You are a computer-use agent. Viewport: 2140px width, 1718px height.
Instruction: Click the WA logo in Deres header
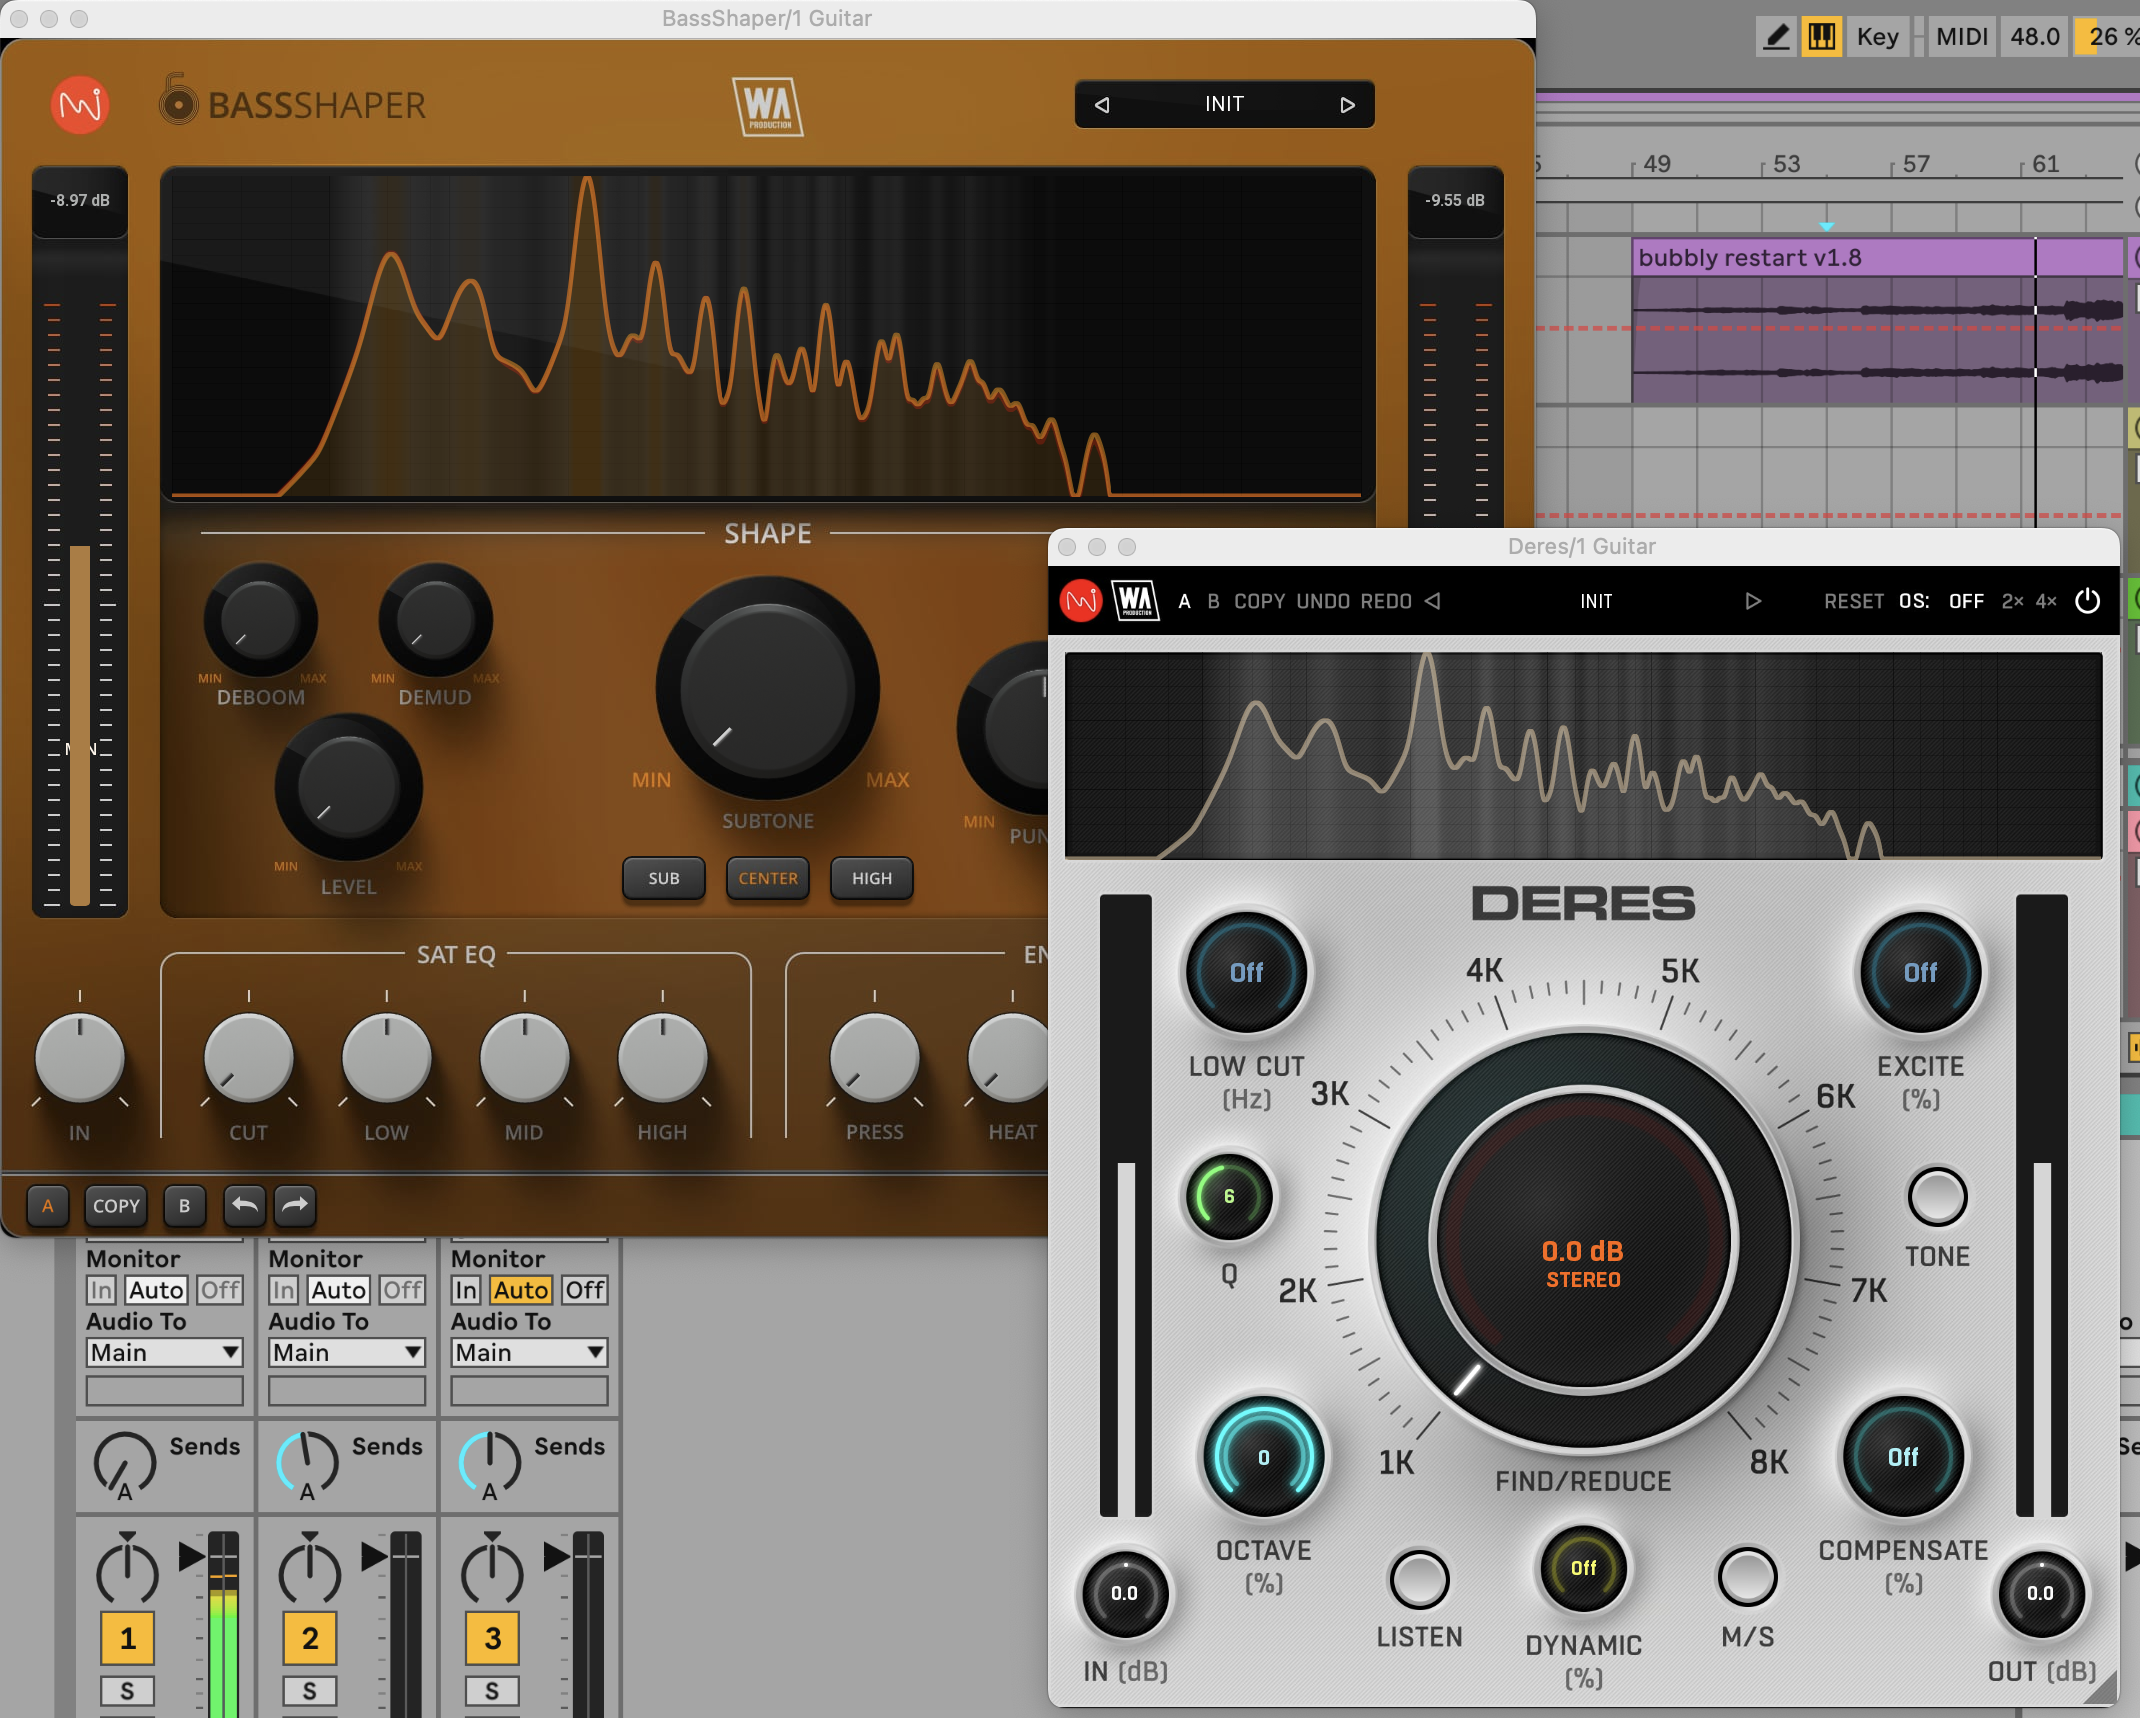pos(1135,601)
